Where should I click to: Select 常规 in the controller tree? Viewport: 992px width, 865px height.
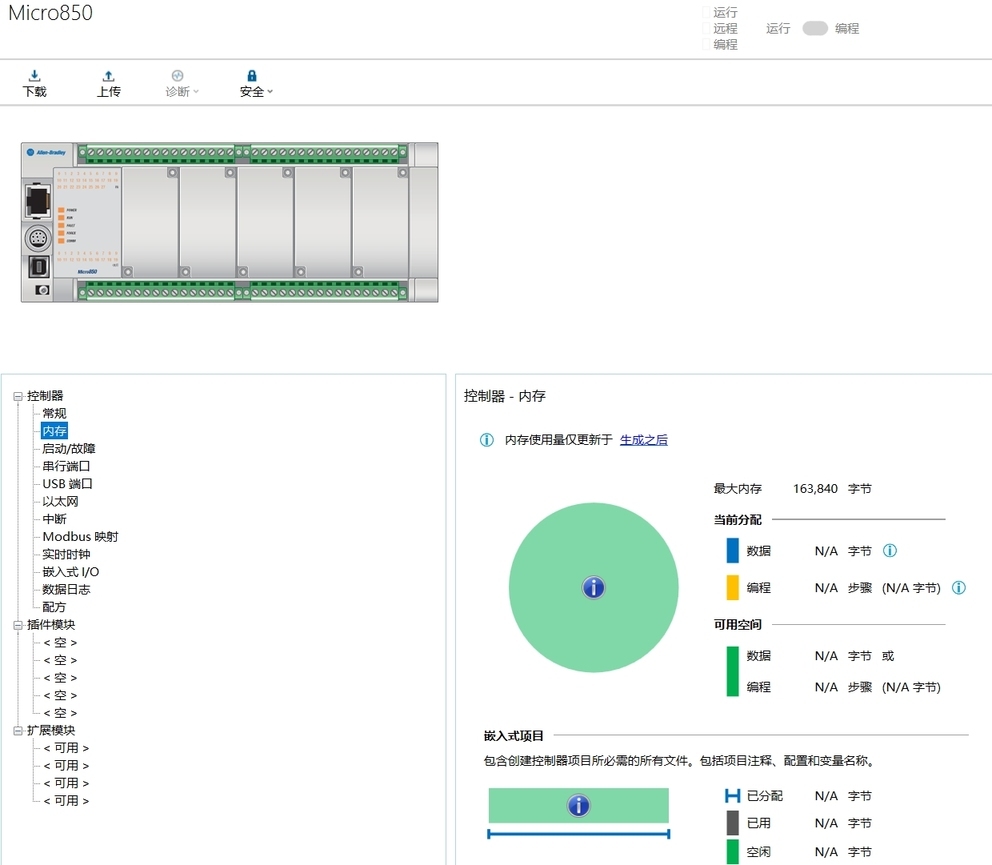click(x=54, y=413)
